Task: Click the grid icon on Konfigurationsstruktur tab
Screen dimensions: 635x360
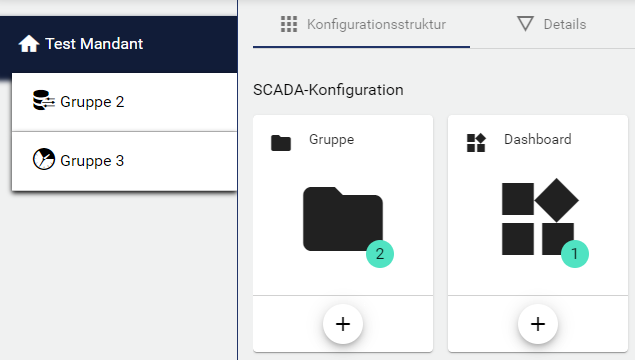Action: [x=289, y=24]
